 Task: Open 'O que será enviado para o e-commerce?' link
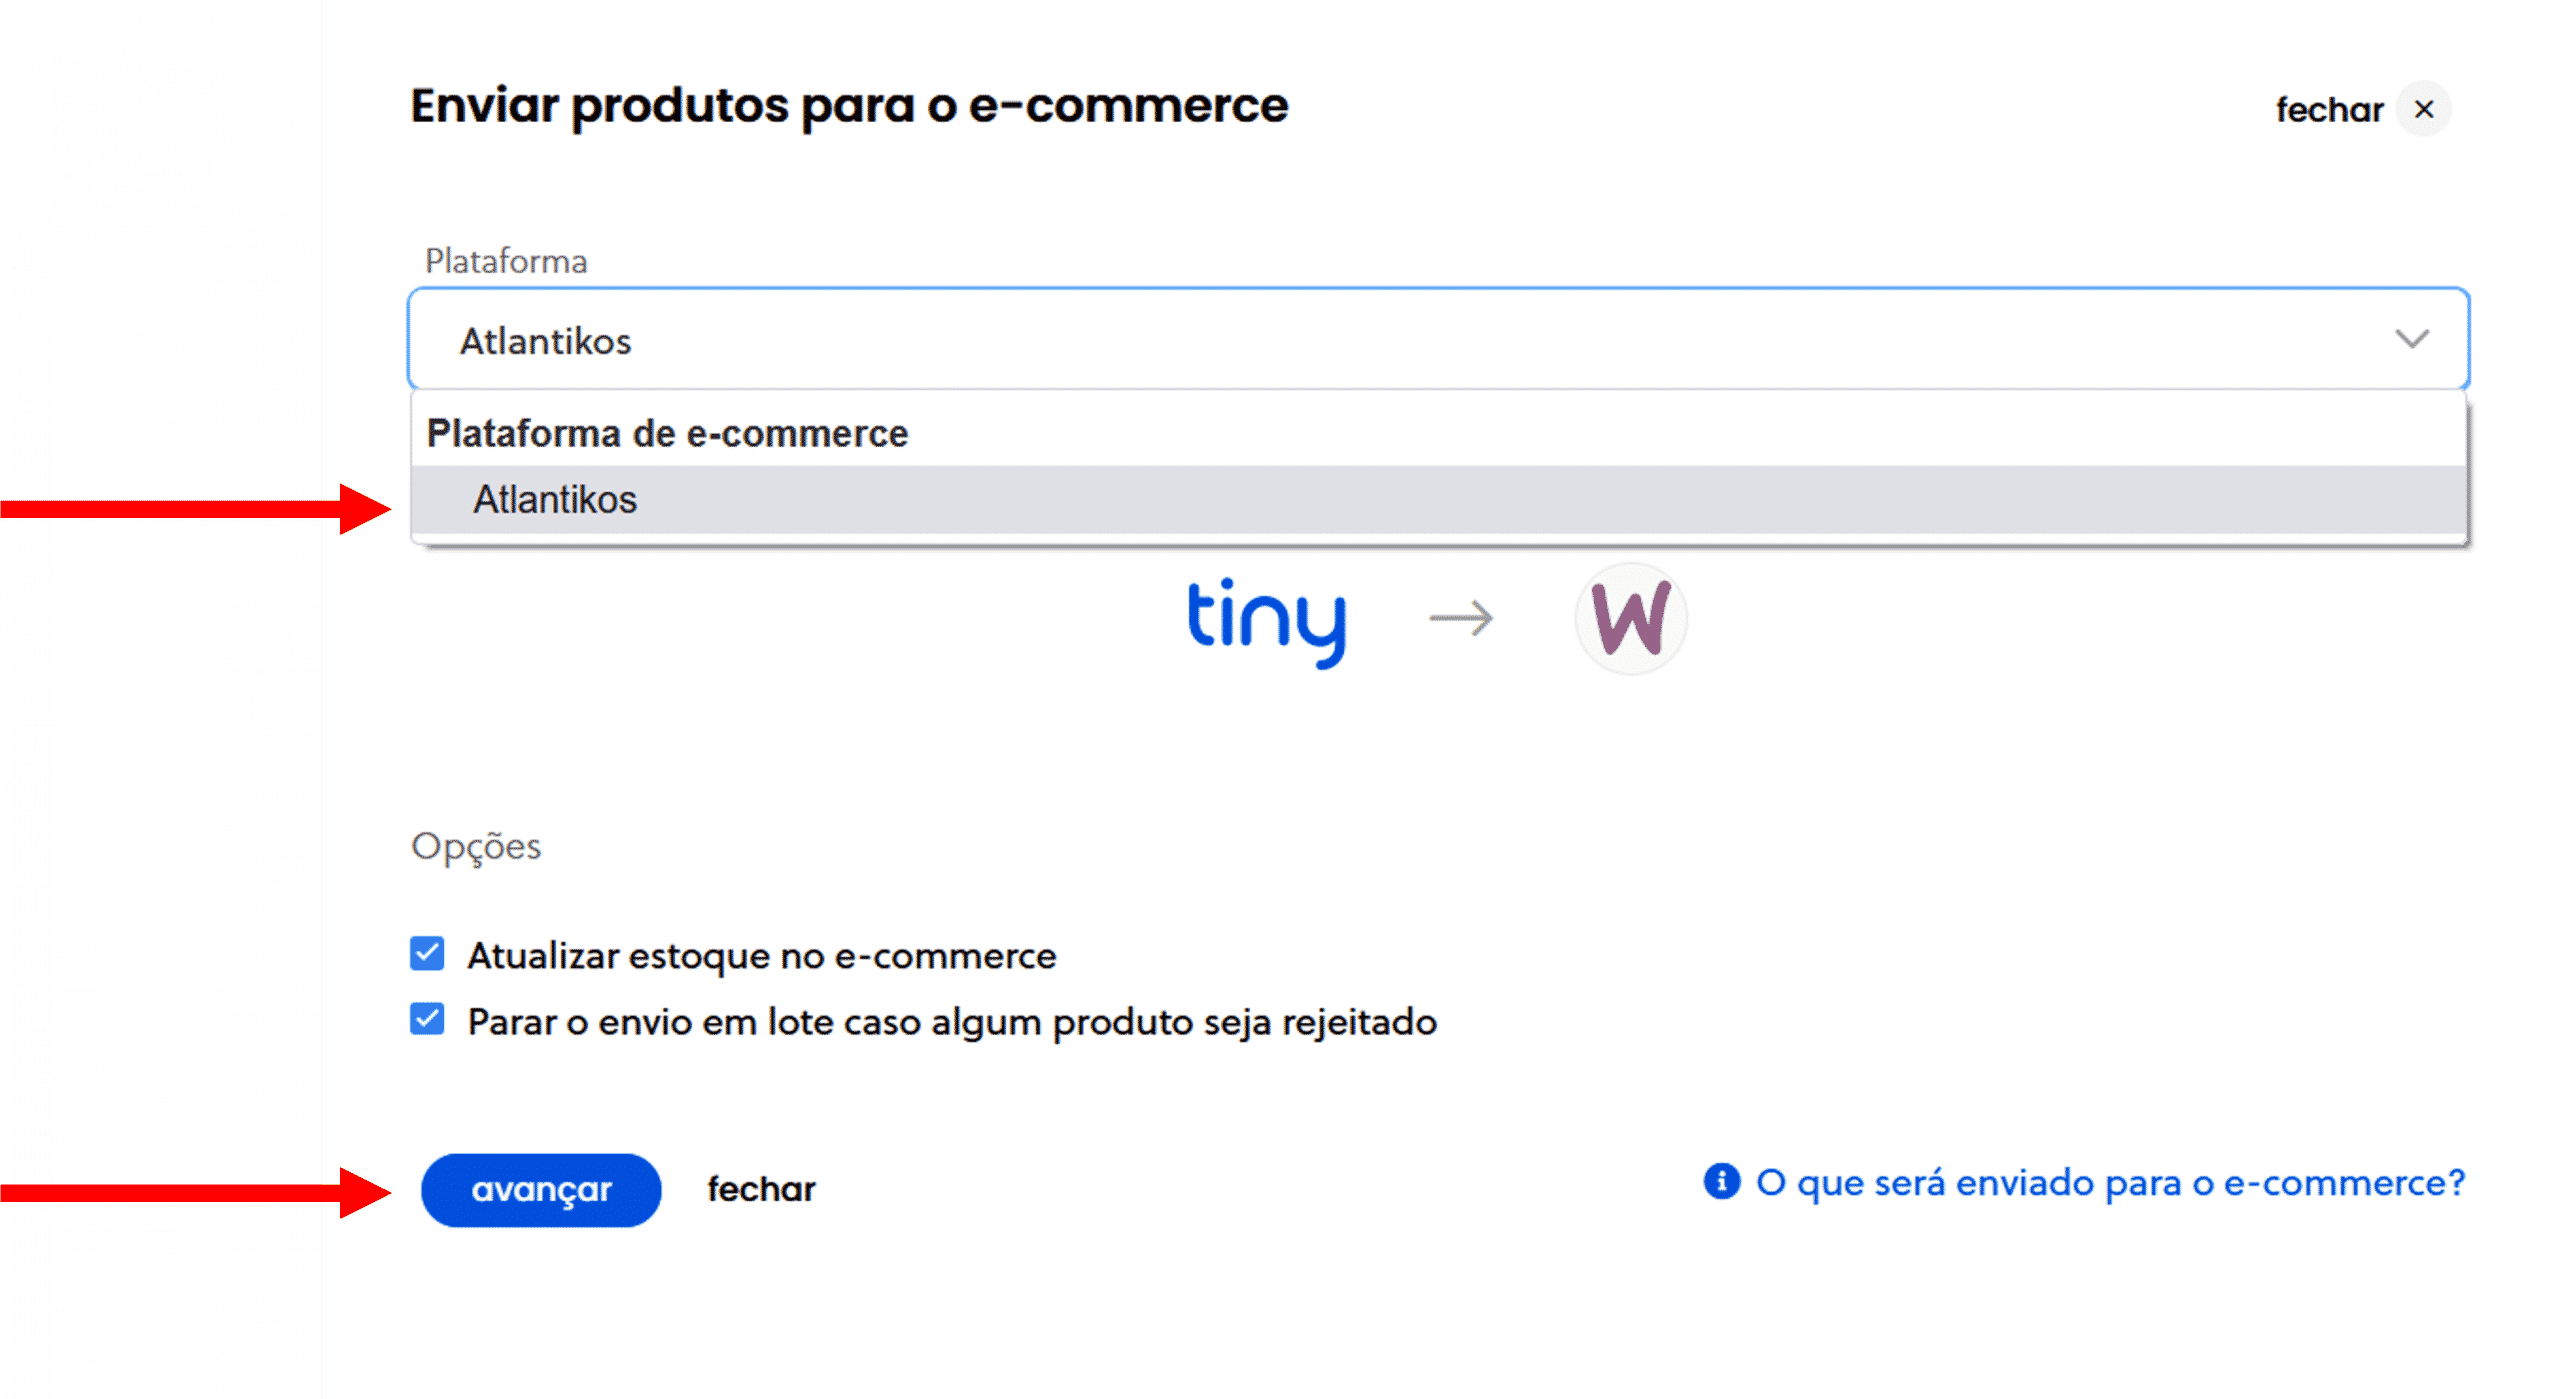[x=2110, y=1183]
